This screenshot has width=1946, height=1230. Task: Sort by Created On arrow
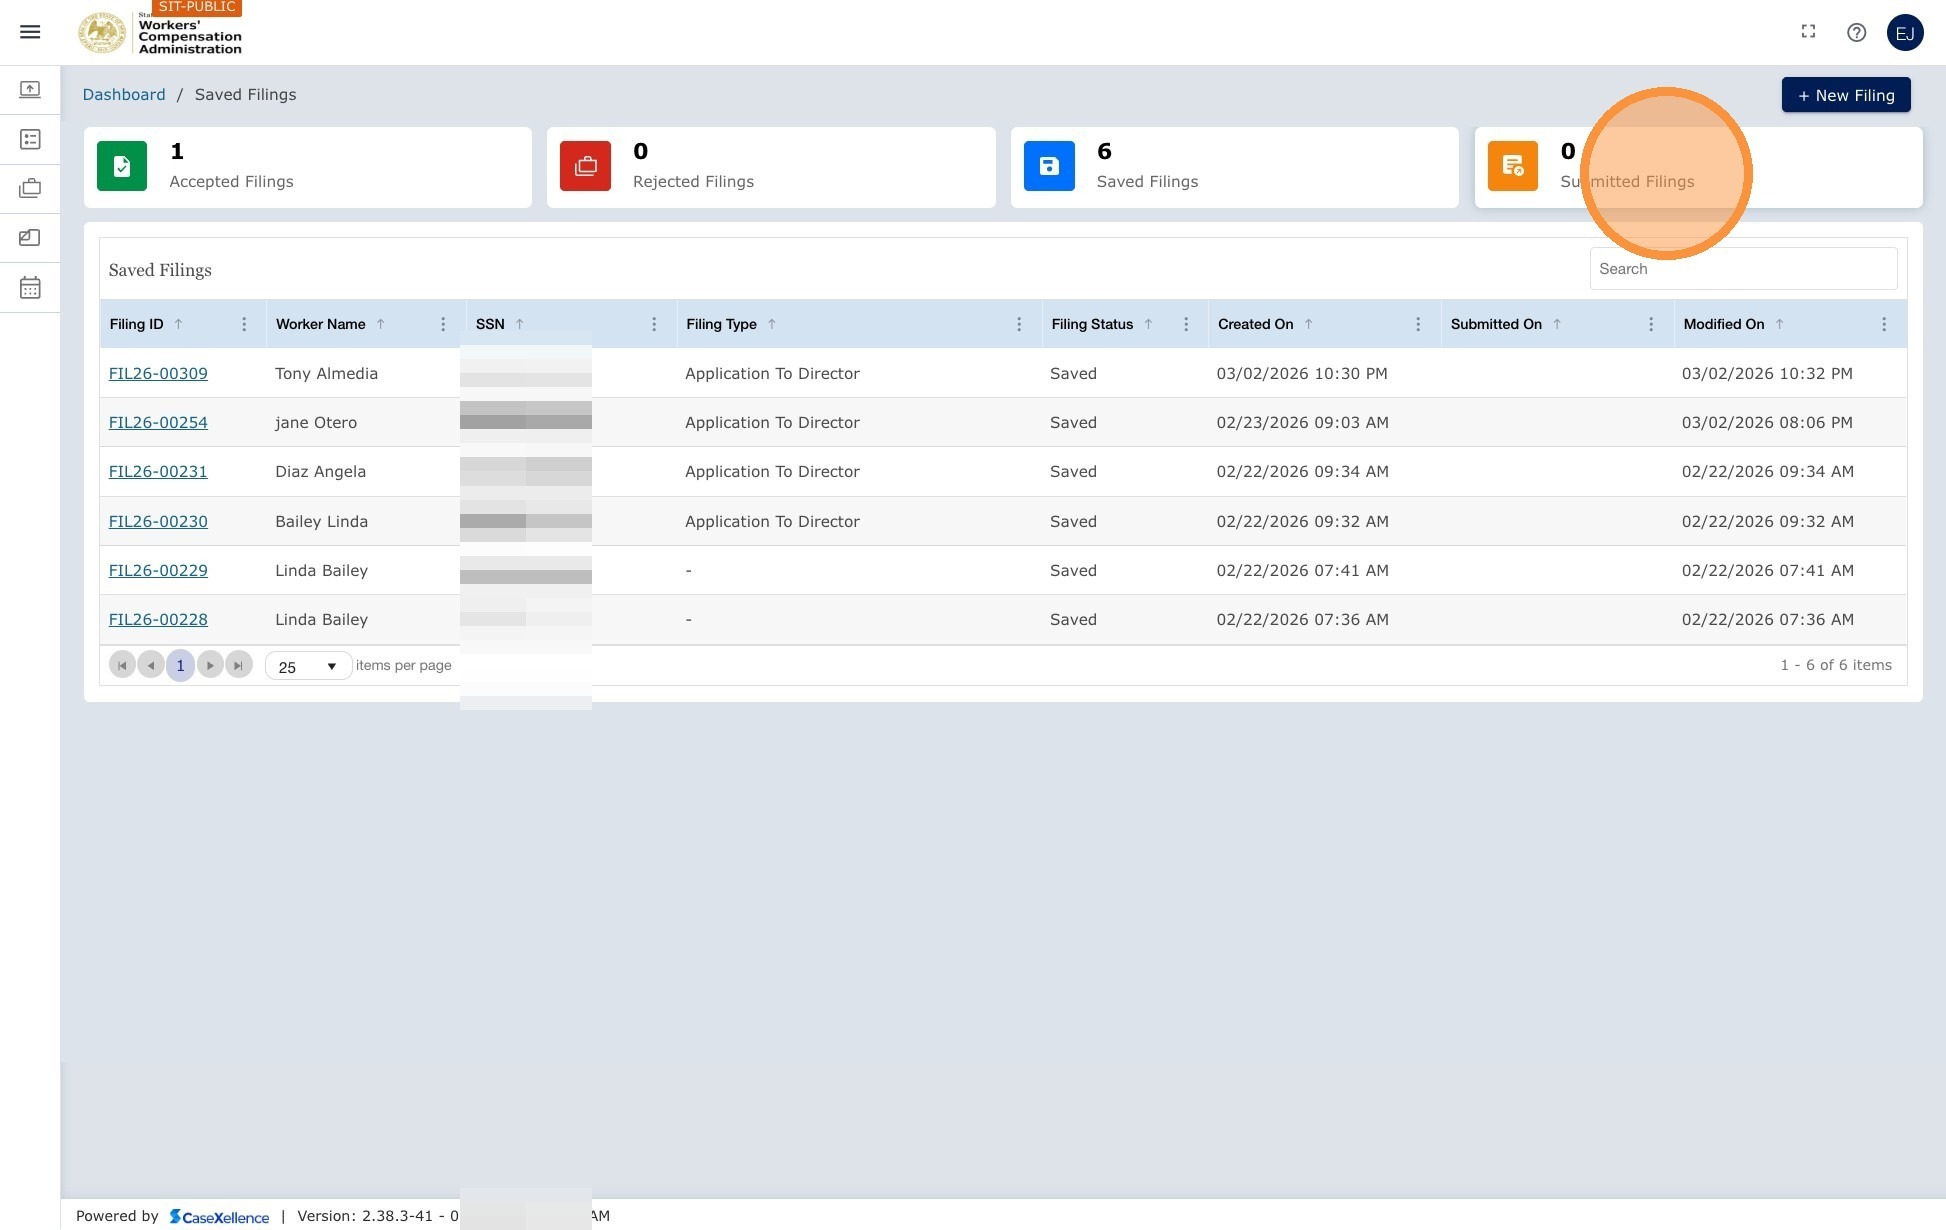point(1308,324)
